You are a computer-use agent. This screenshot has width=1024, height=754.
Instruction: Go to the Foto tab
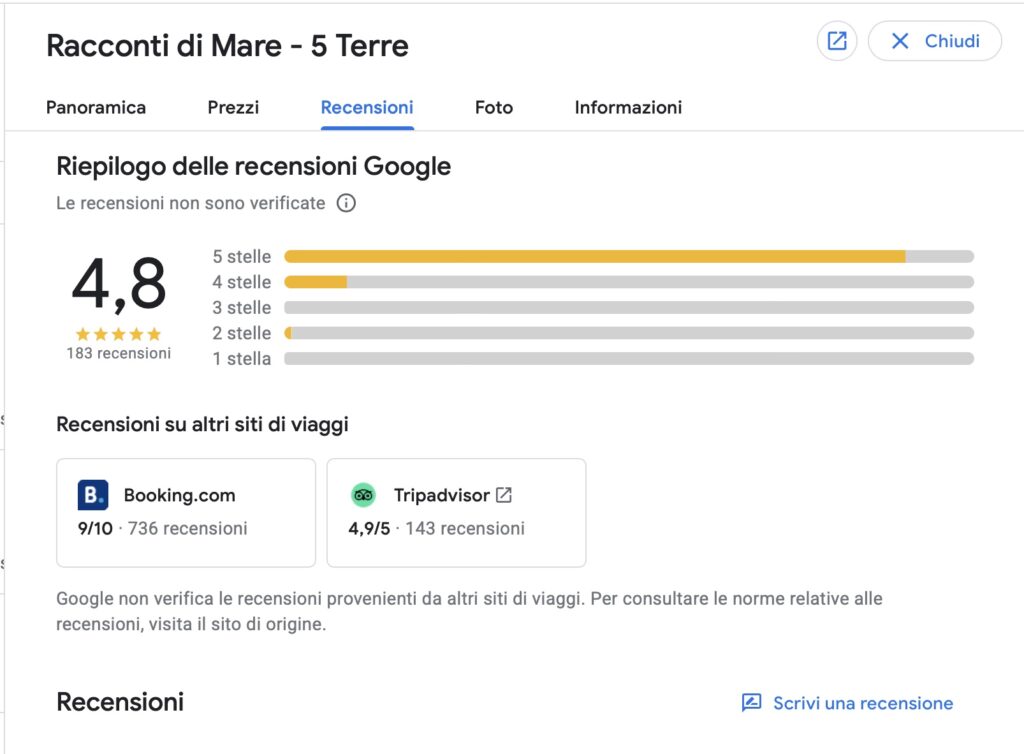pos(494,107)
